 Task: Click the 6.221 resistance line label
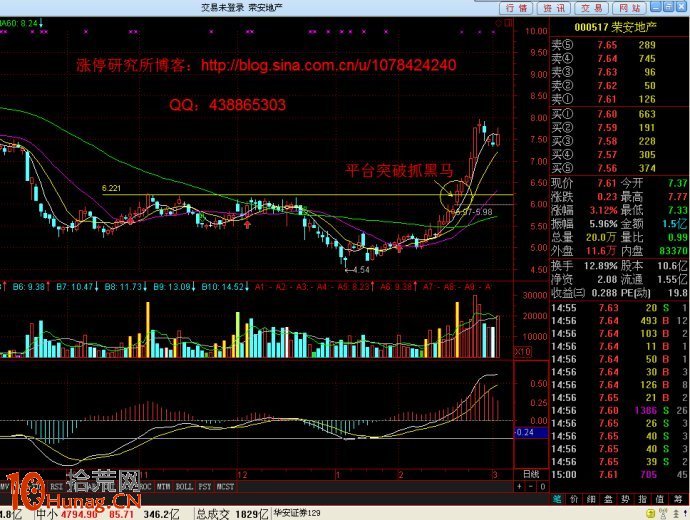(111, 188)
